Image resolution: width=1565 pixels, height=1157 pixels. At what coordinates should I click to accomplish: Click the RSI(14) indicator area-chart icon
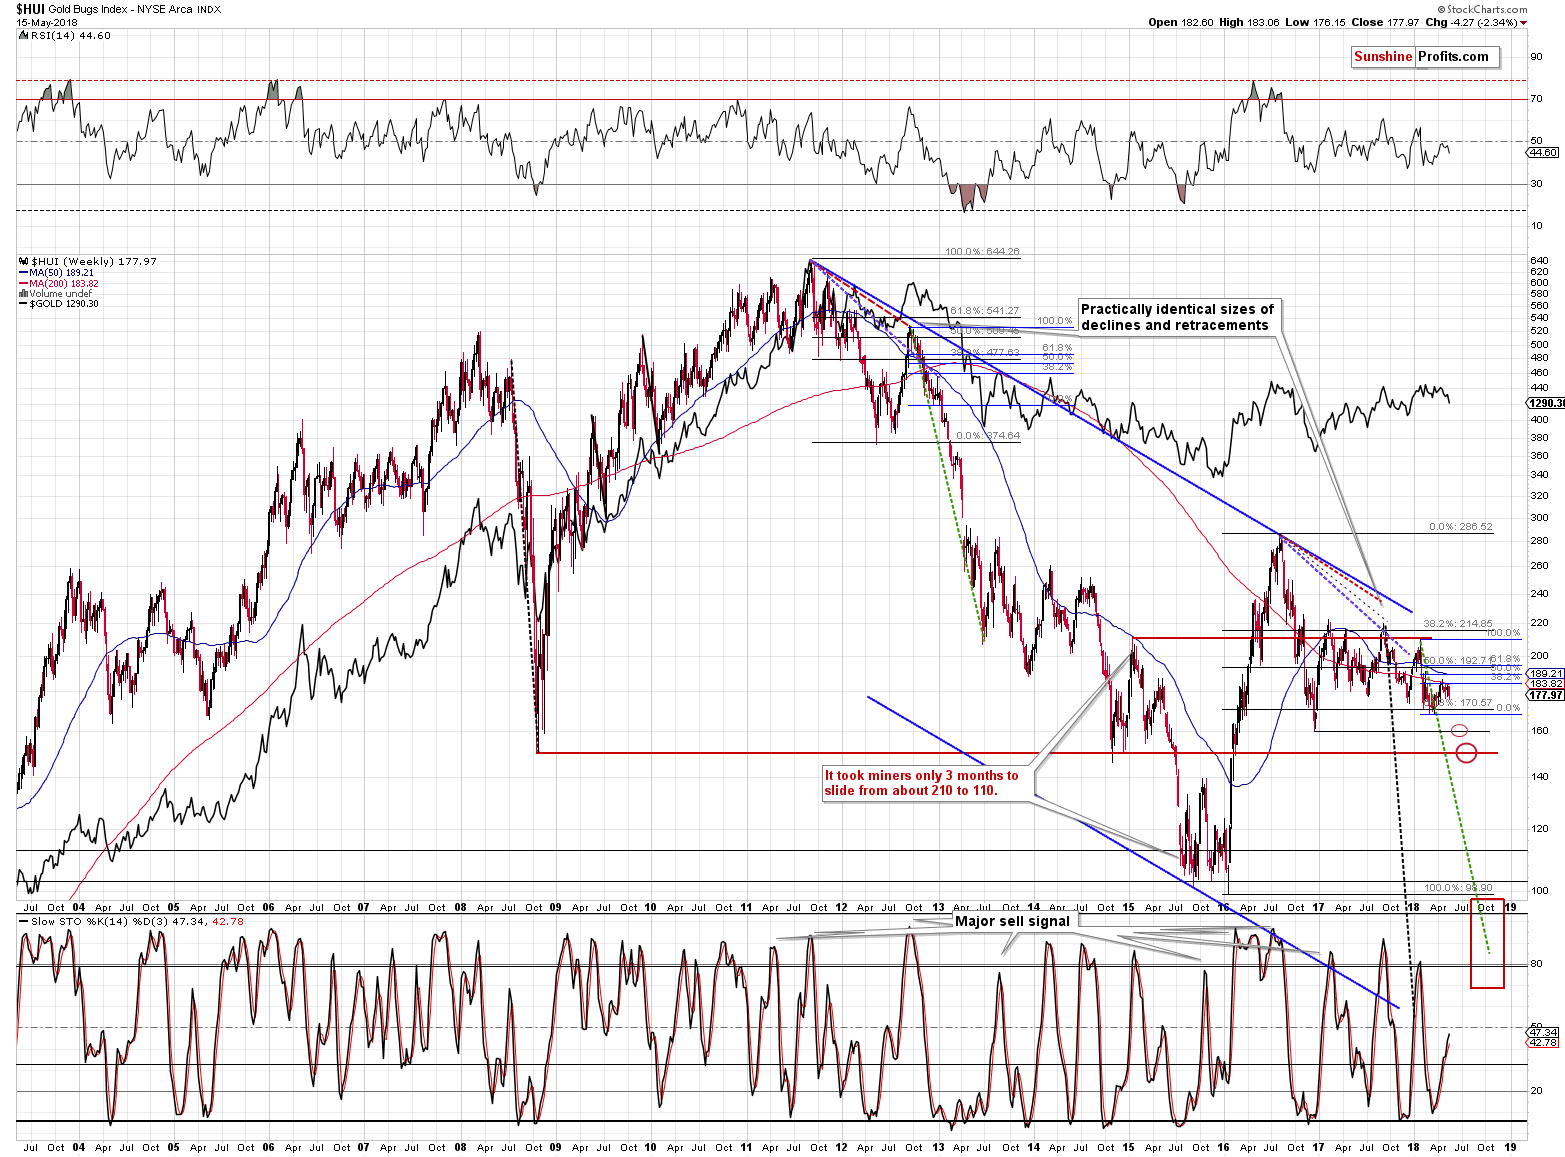point(24,35)
